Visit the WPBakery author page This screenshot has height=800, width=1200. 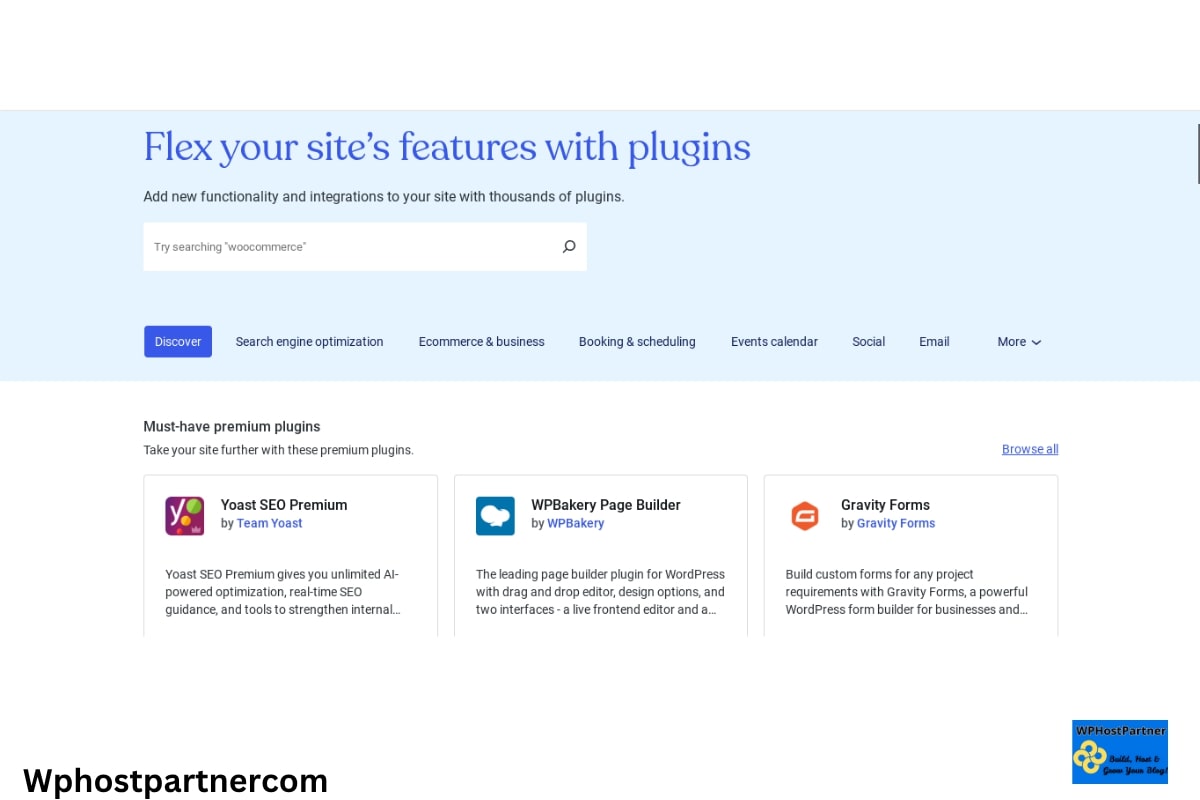(x=576, y=523)
